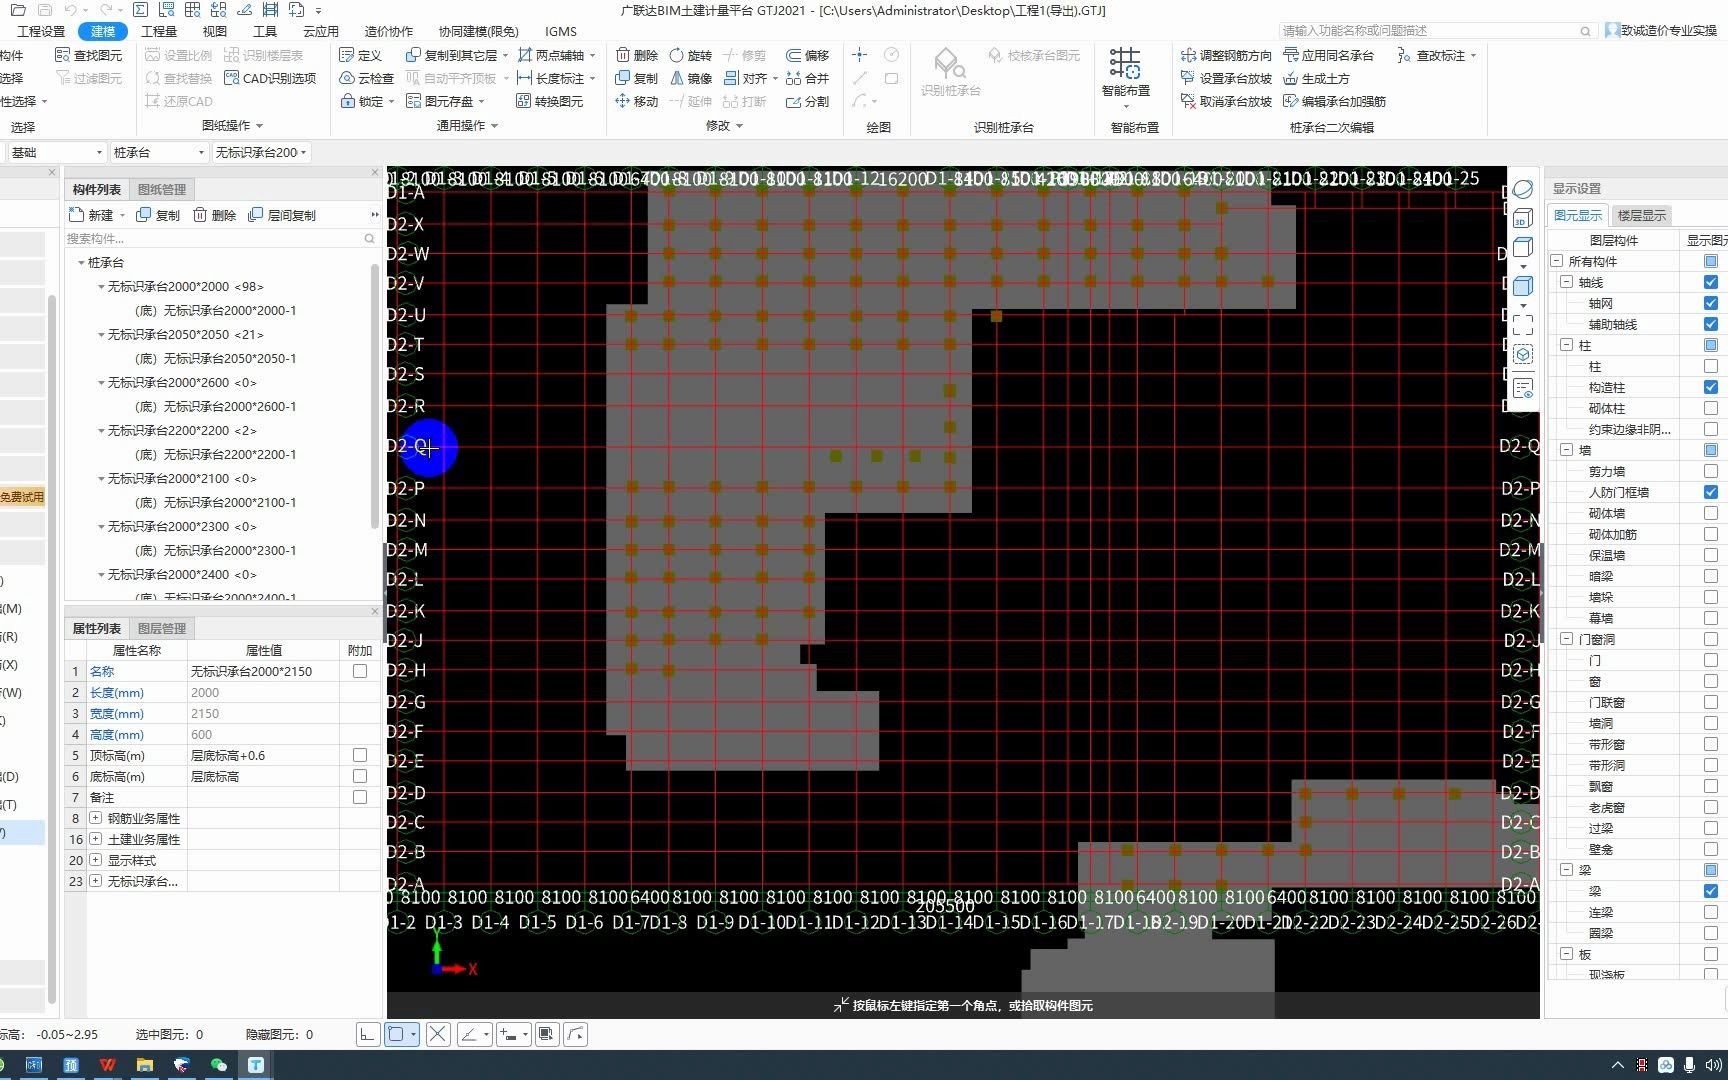
Task: Toggle the 轴网 display checkbox
Action: pyautogui.click(x=1711, y=303)
